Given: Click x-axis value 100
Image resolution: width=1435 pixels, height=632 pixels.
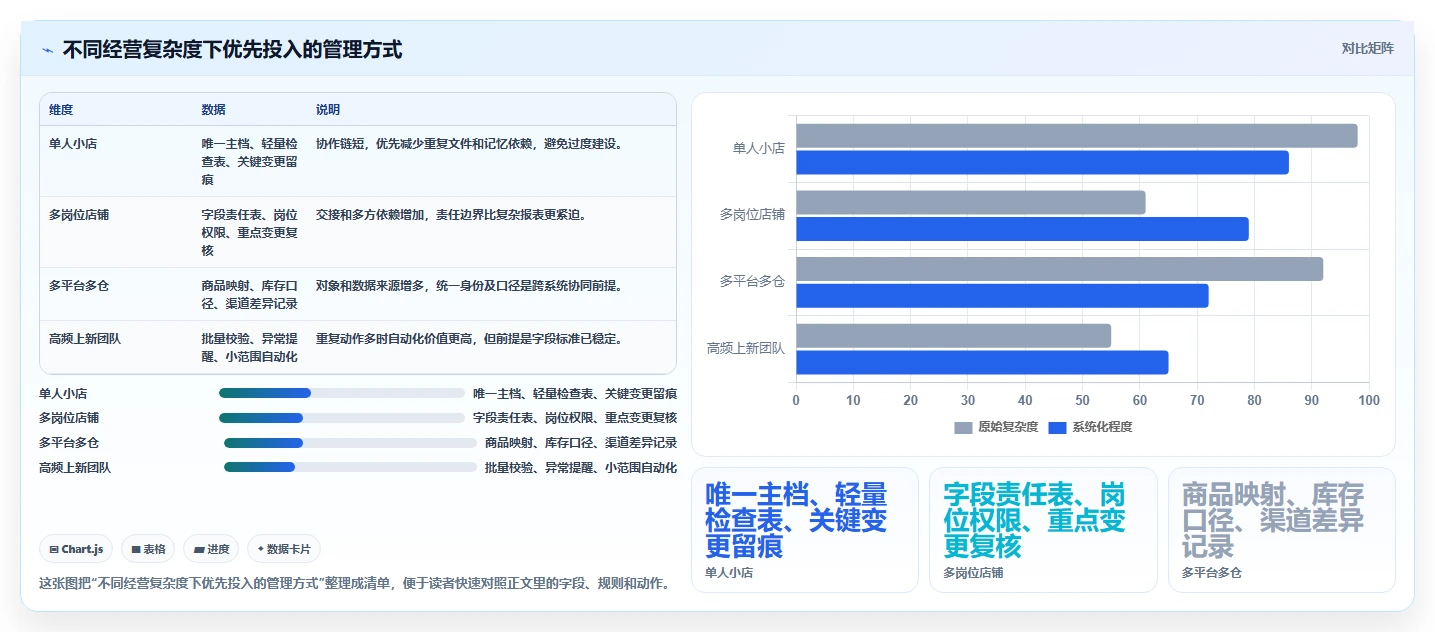Looking at the screenshot, I should [1369, 400].
